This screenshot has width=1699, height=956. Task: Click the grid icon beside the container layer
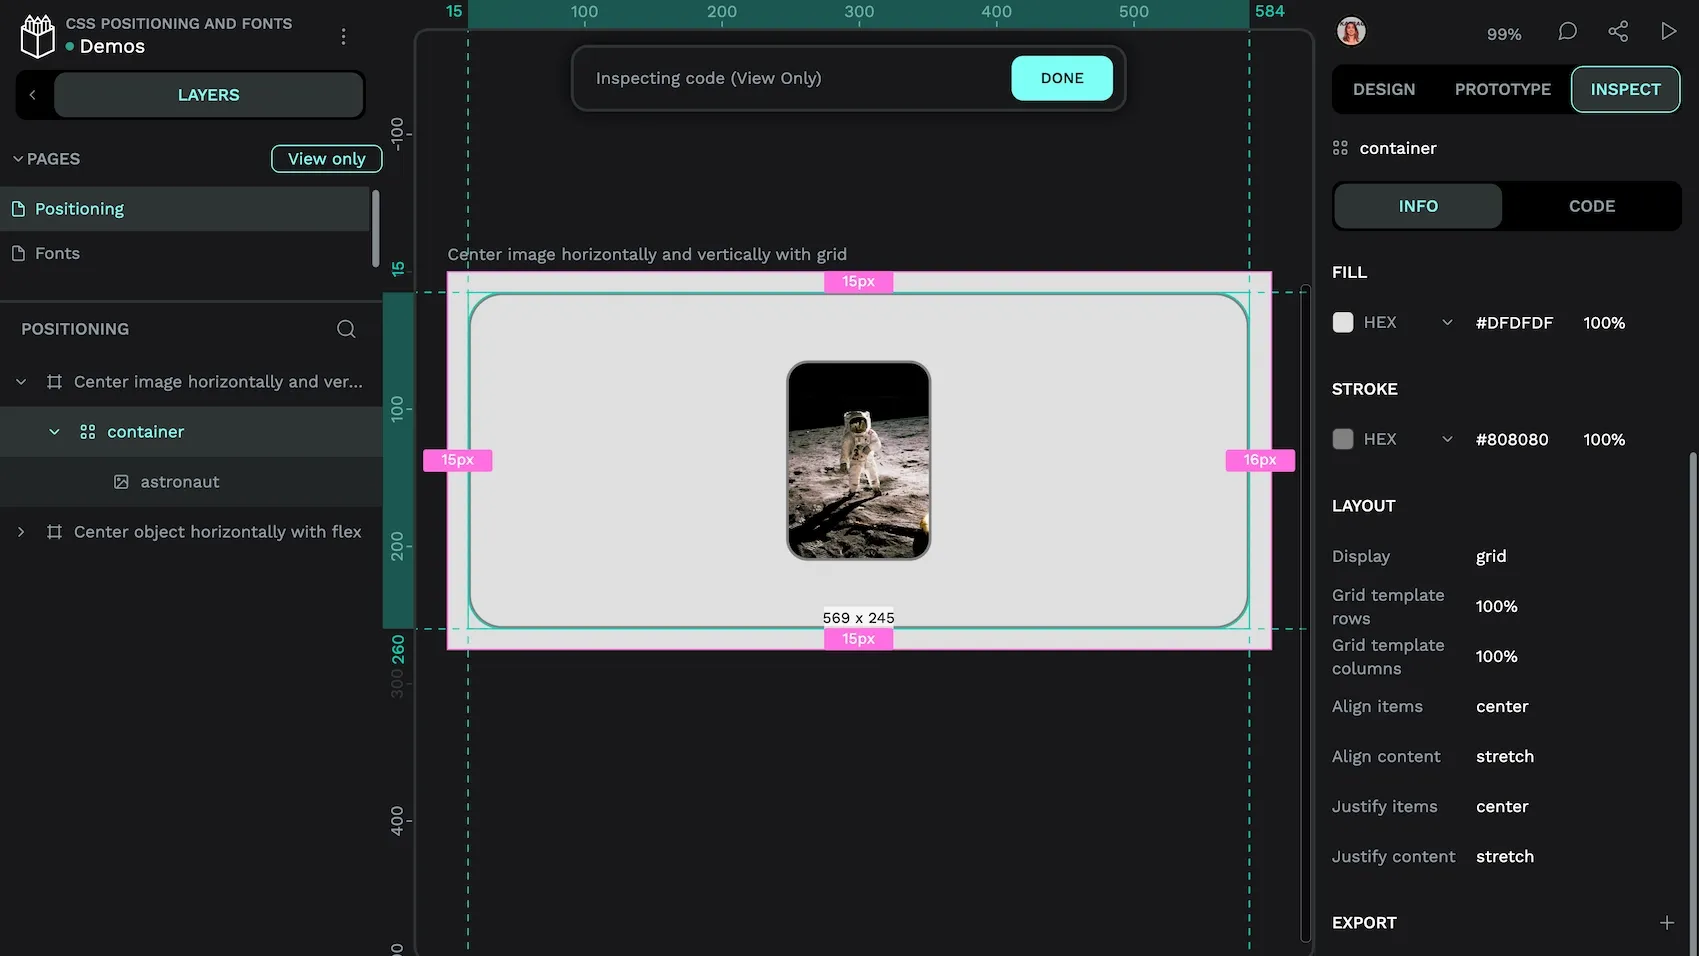88,432
